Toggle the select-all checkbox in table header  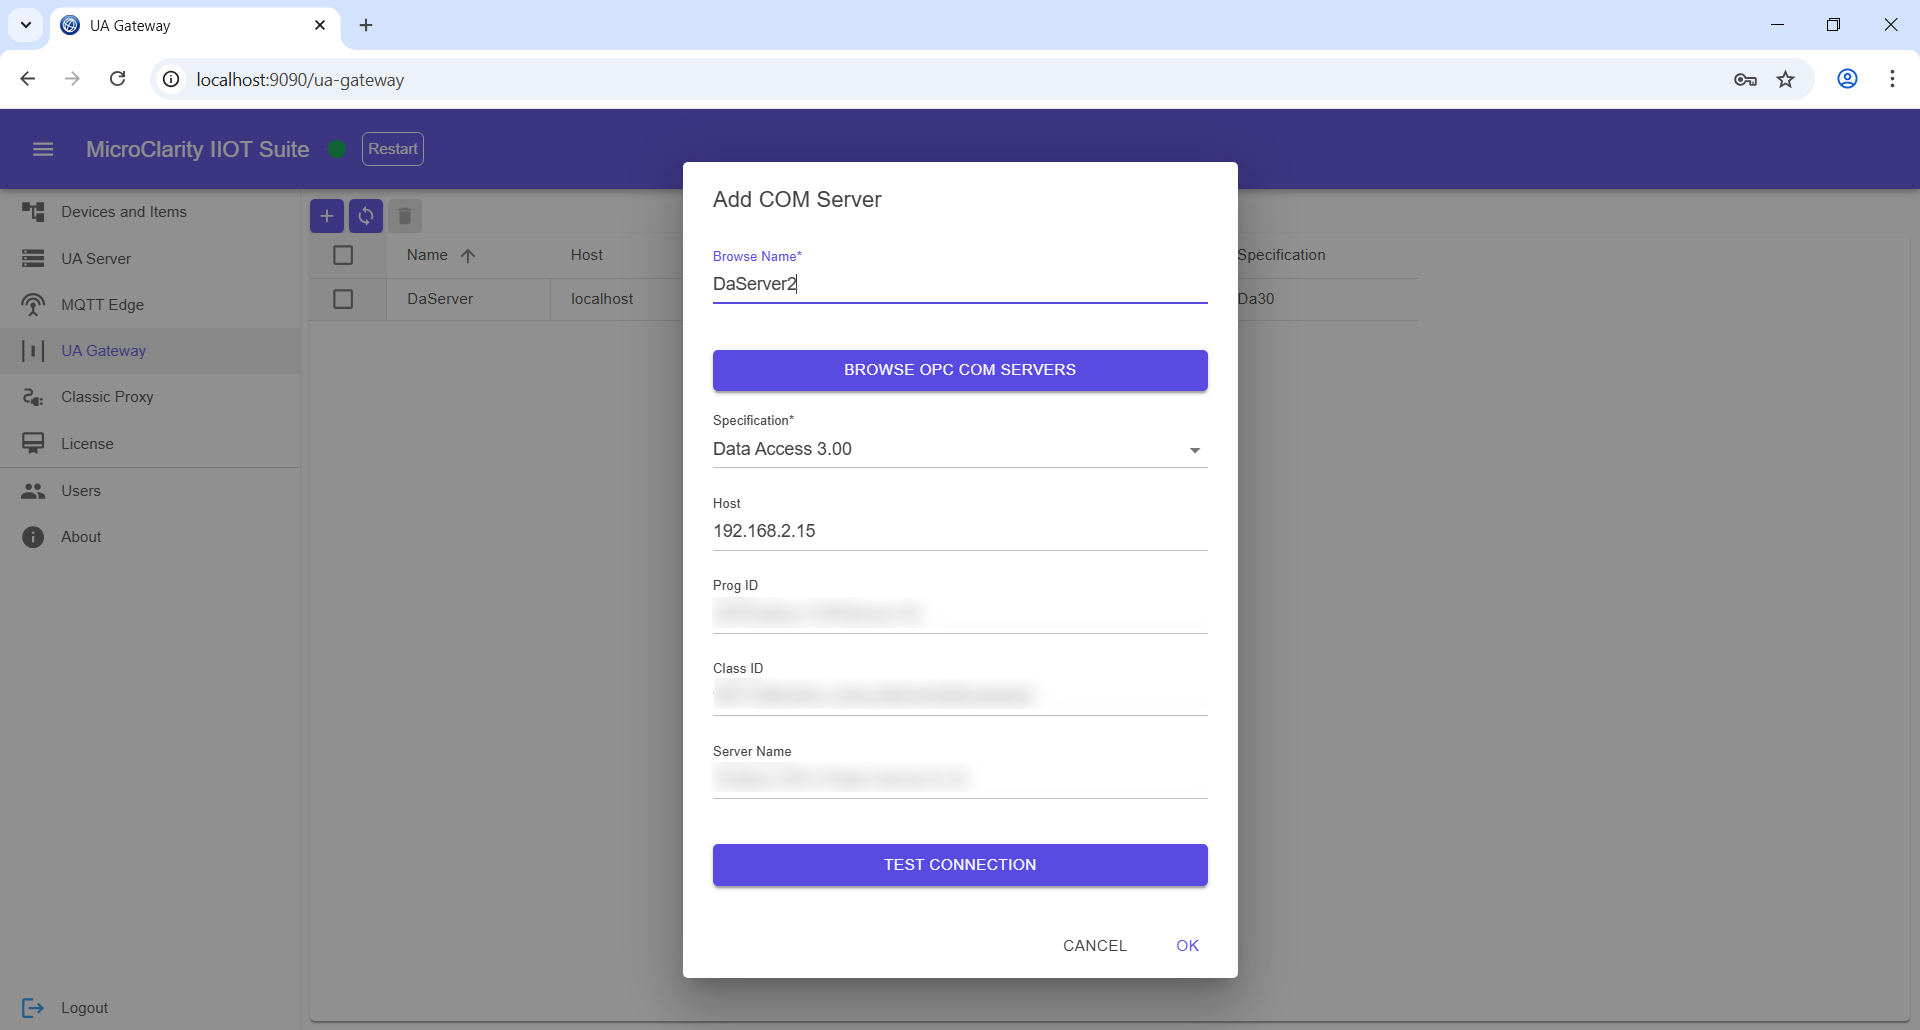click(x=343, y=255)
